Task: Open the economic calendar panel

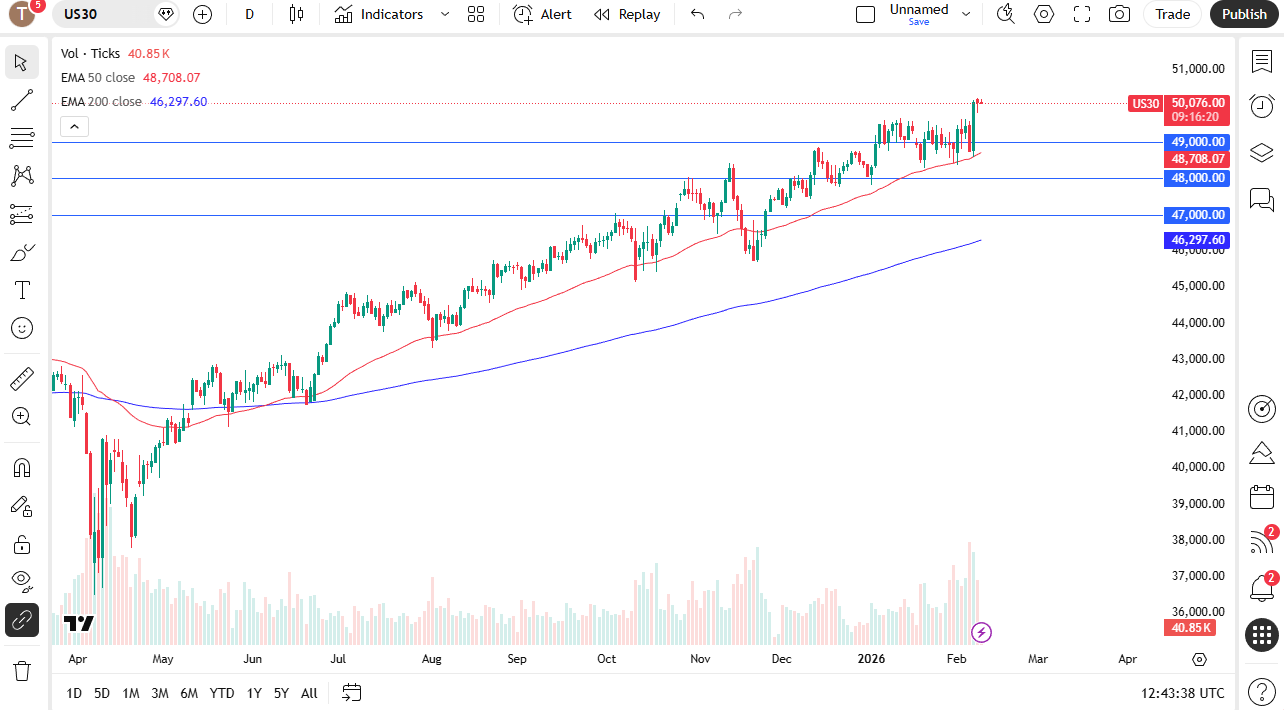Action: click(x=1262, y=497)
